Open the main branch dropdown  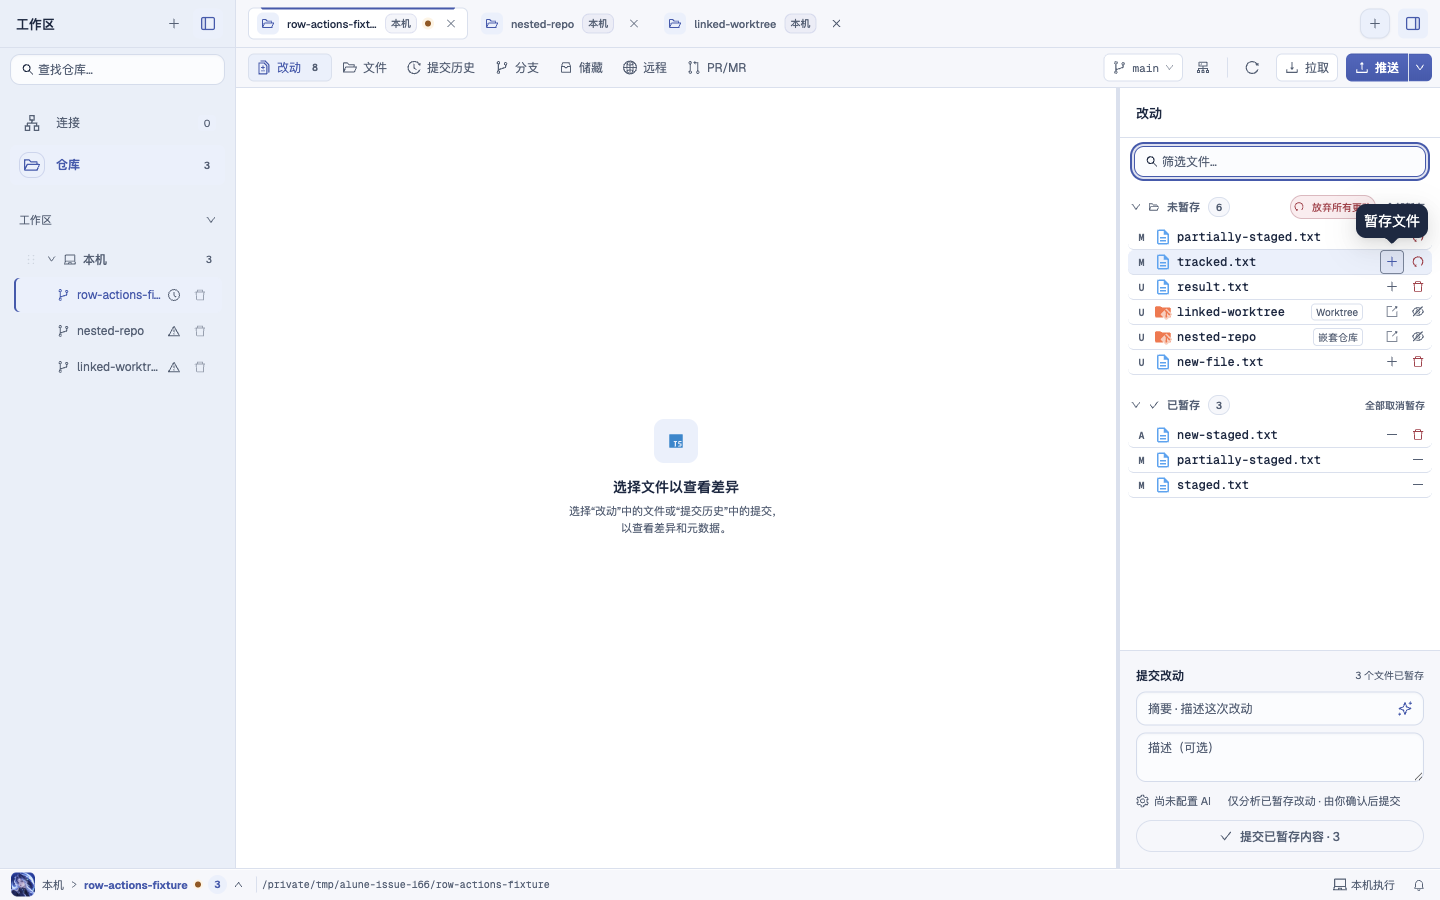coord(1143,68)
